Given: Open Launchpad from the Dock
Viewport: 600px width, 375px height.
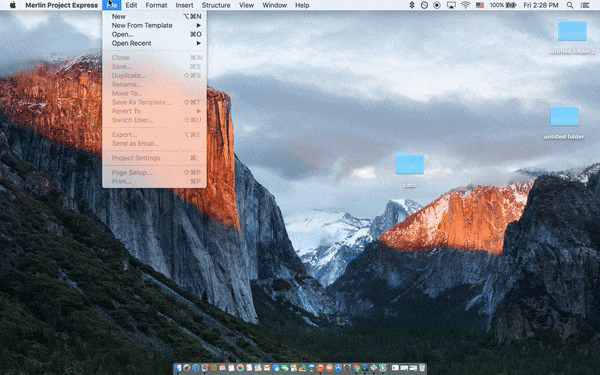Looking at the screenshot, I should [x=187, y=368].
